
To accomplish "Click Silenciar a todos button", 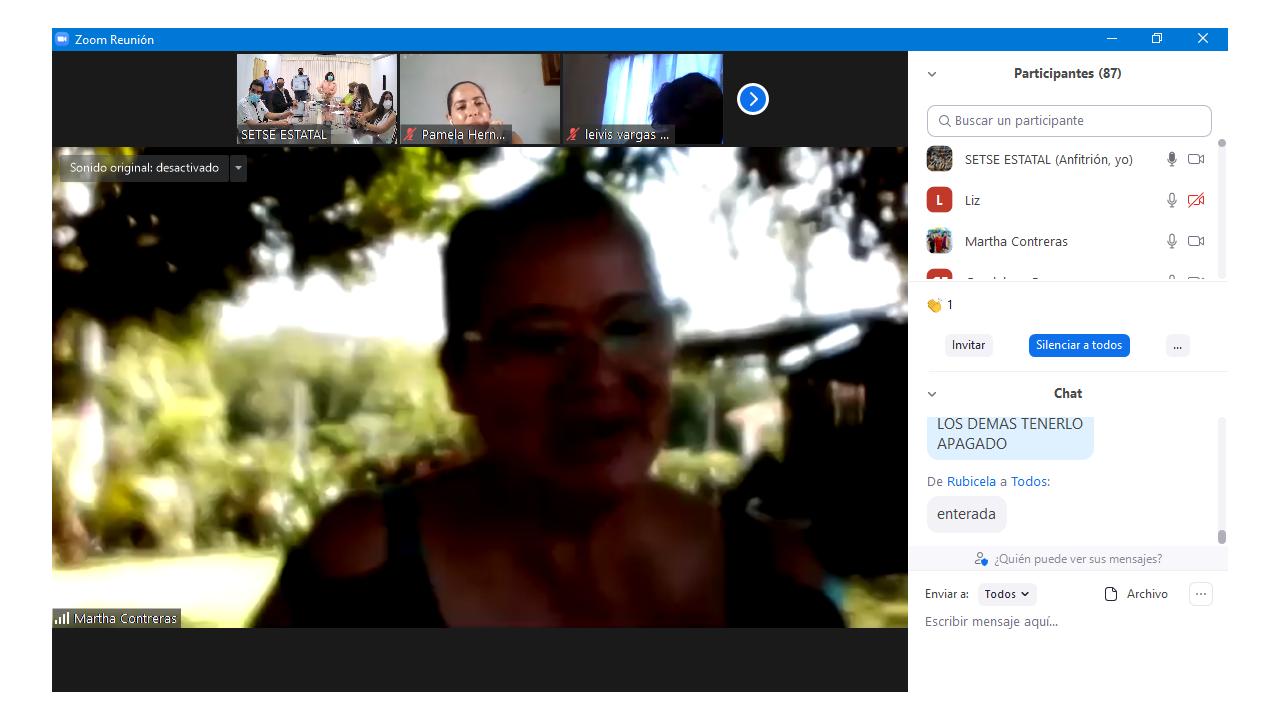I will pos(1079,345).
